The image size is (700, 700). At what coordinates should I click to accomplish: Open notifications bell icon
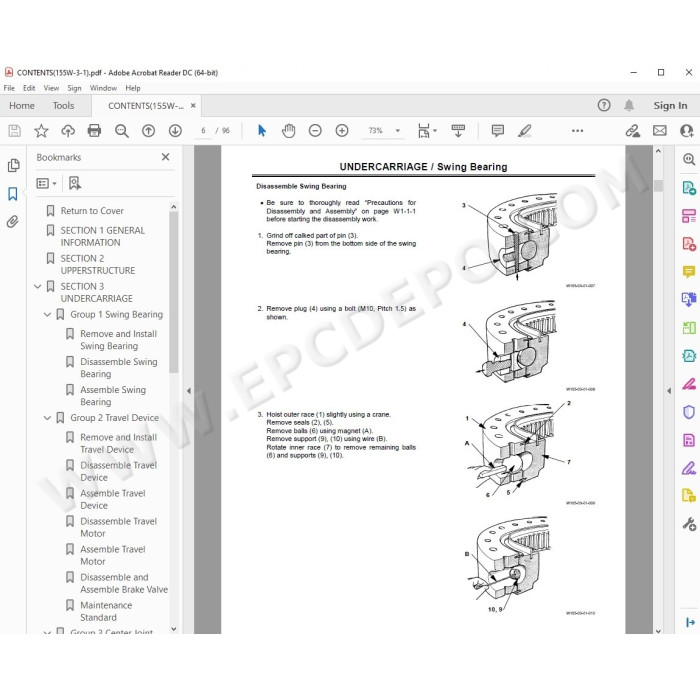tap(629, 105)
